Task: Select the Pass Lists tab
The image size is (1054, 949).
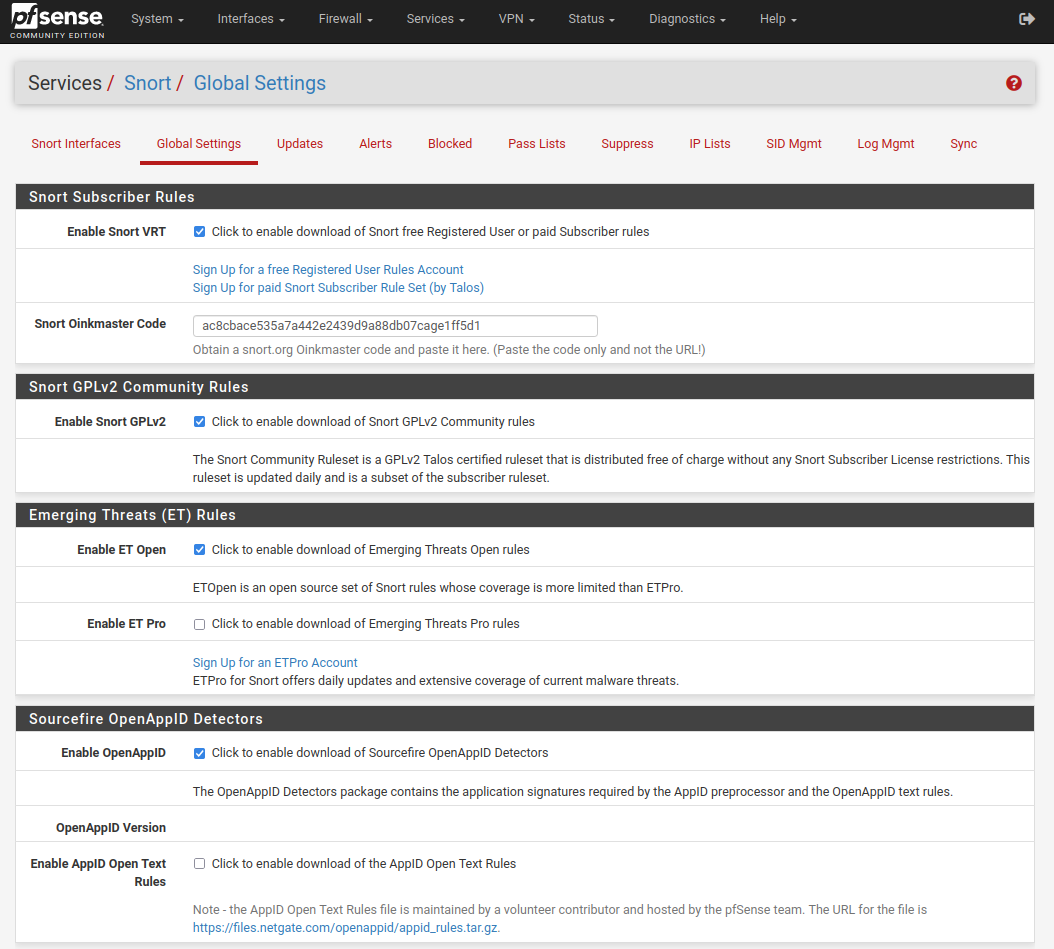Action: point(536,143)
